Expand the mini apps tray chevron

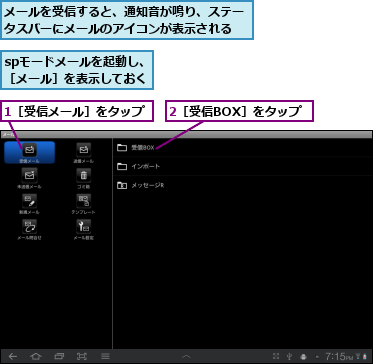click(186, 357)
